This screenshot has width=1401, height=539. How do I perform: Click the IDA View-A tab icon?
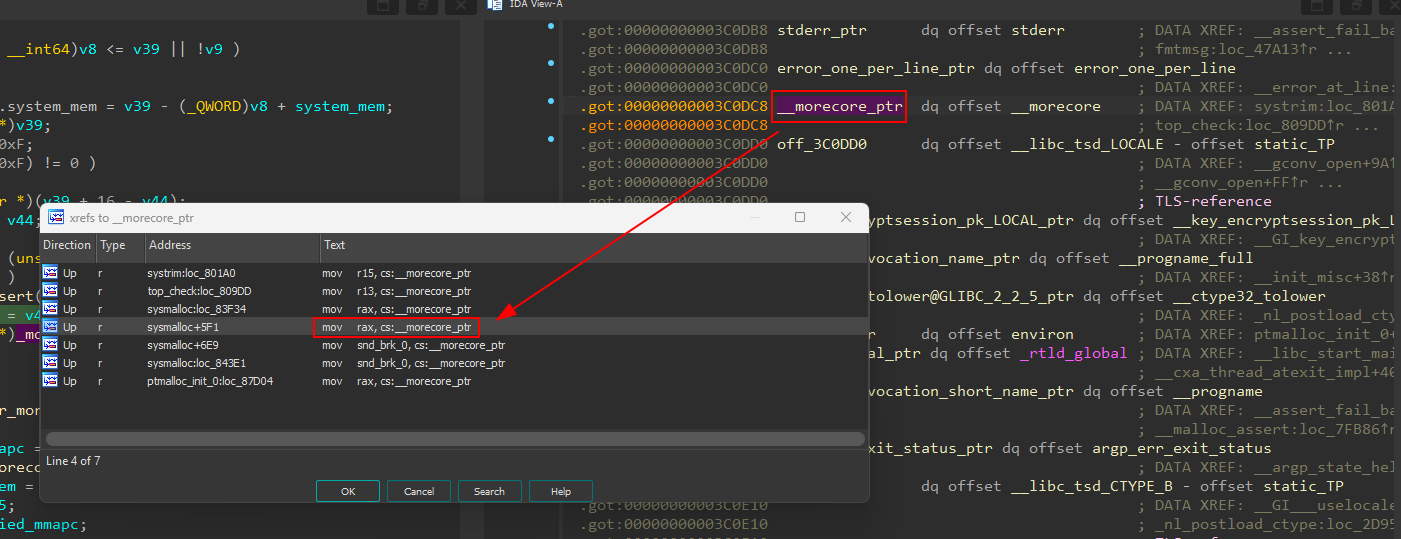click(x=493, y=5)
